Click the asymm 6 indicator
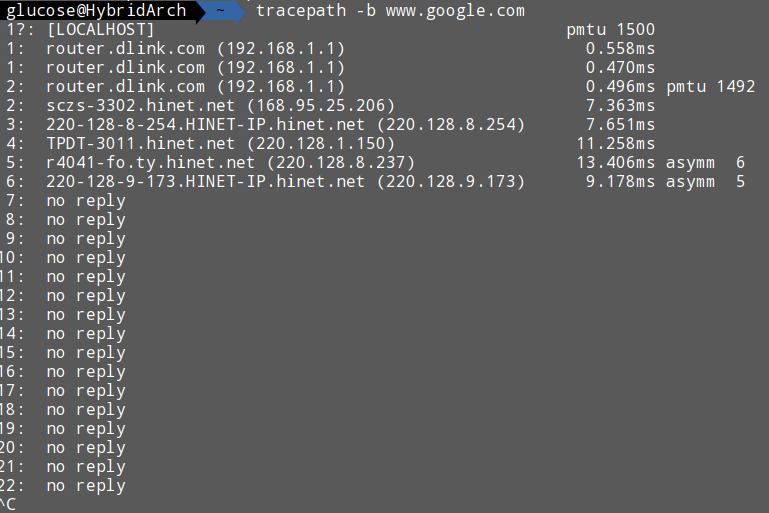The image size is (769, 513). (x=705, y=163)
